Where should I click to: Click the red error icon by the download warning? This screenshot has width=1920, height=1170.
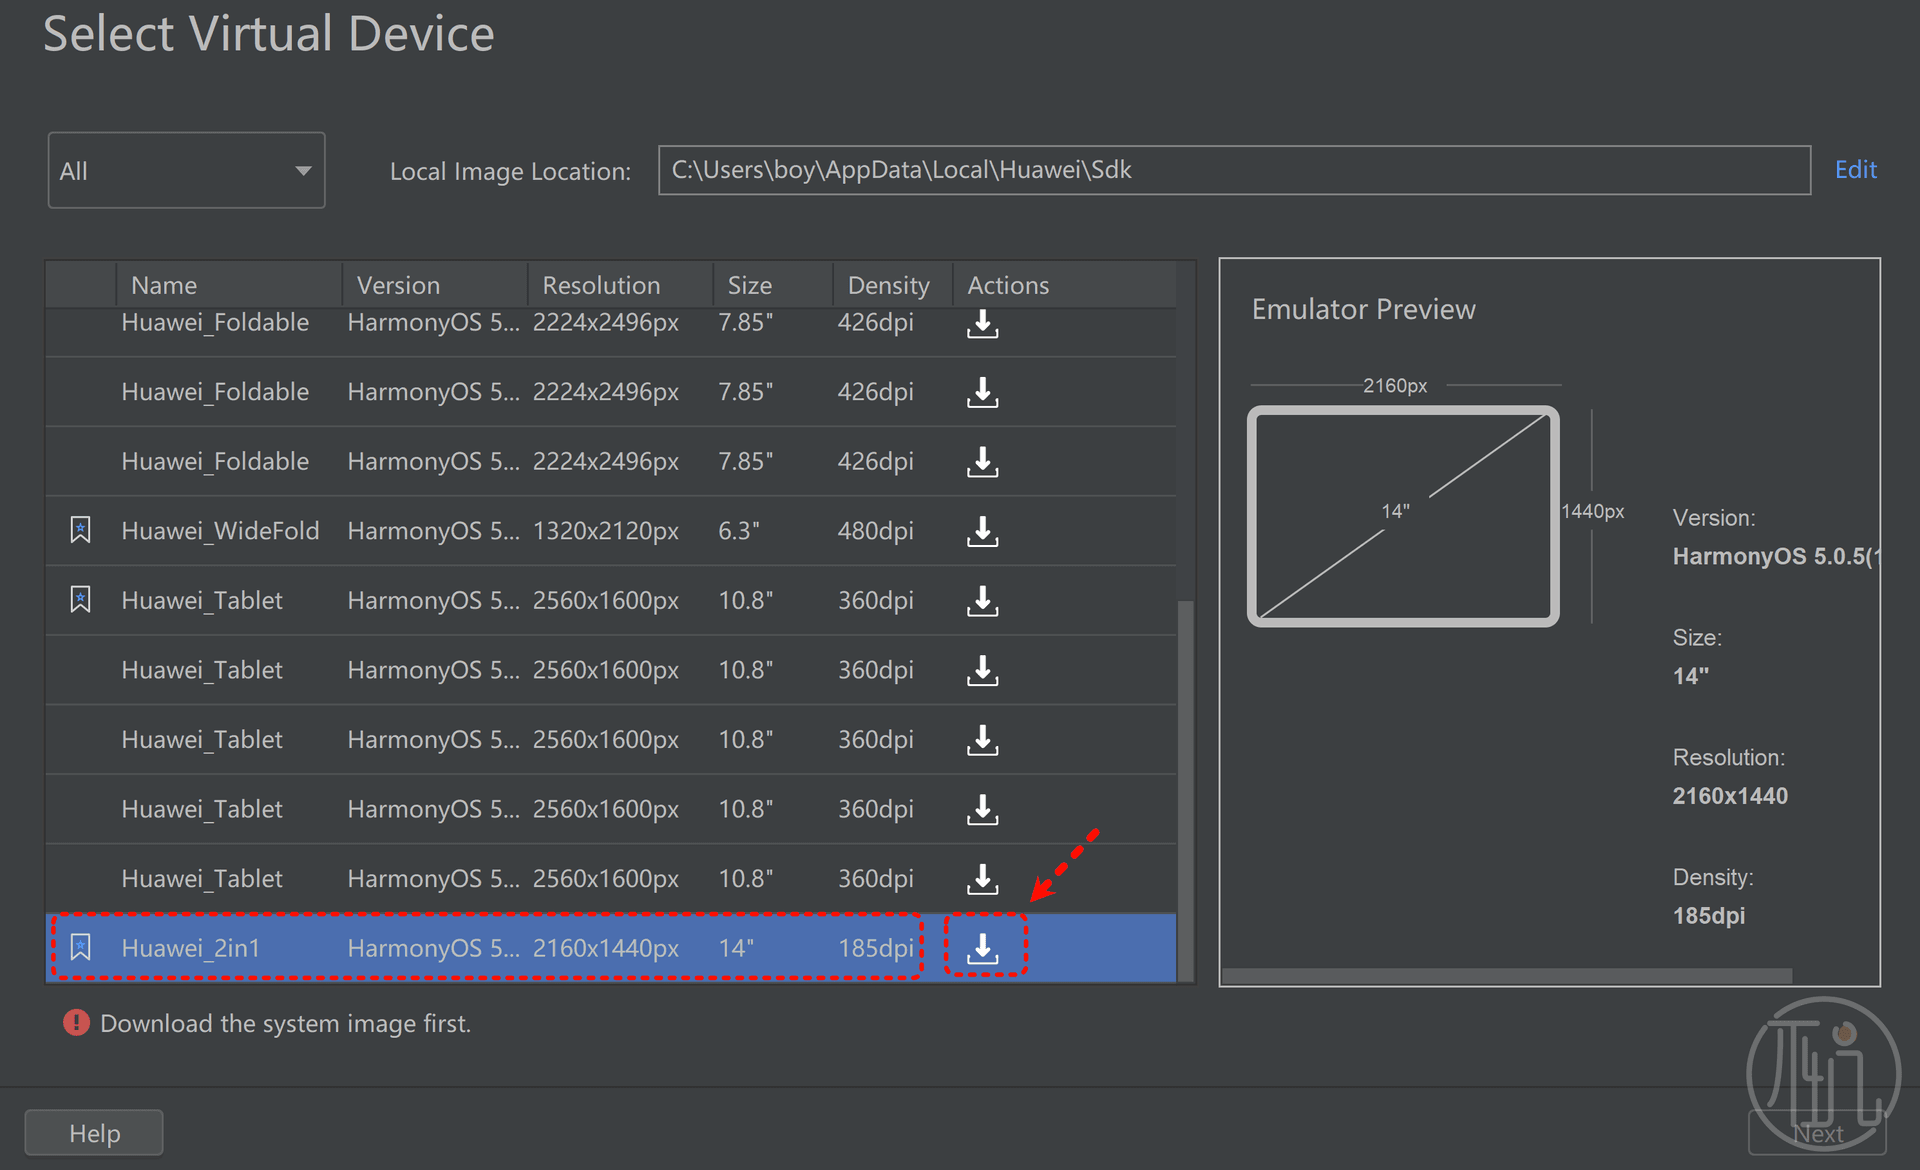click(x=76, y=1022)
